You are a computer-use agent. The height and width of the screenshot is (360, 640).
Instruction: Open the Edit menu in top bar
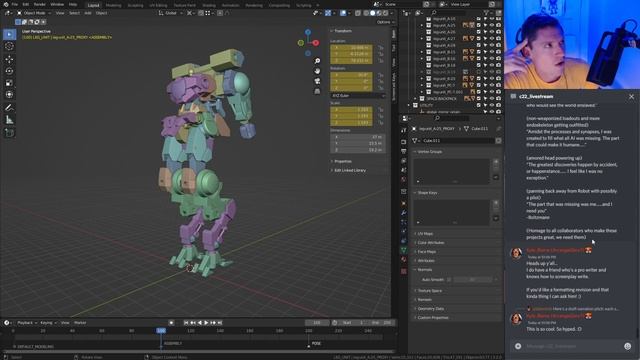pos(26,4)
